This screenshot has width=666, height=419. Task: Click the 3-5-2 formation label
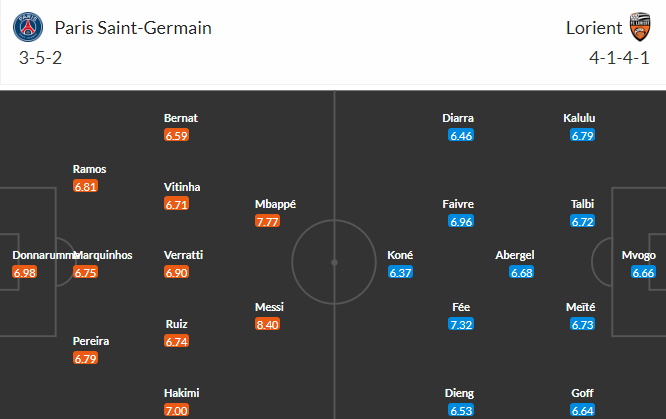point(40,58)
